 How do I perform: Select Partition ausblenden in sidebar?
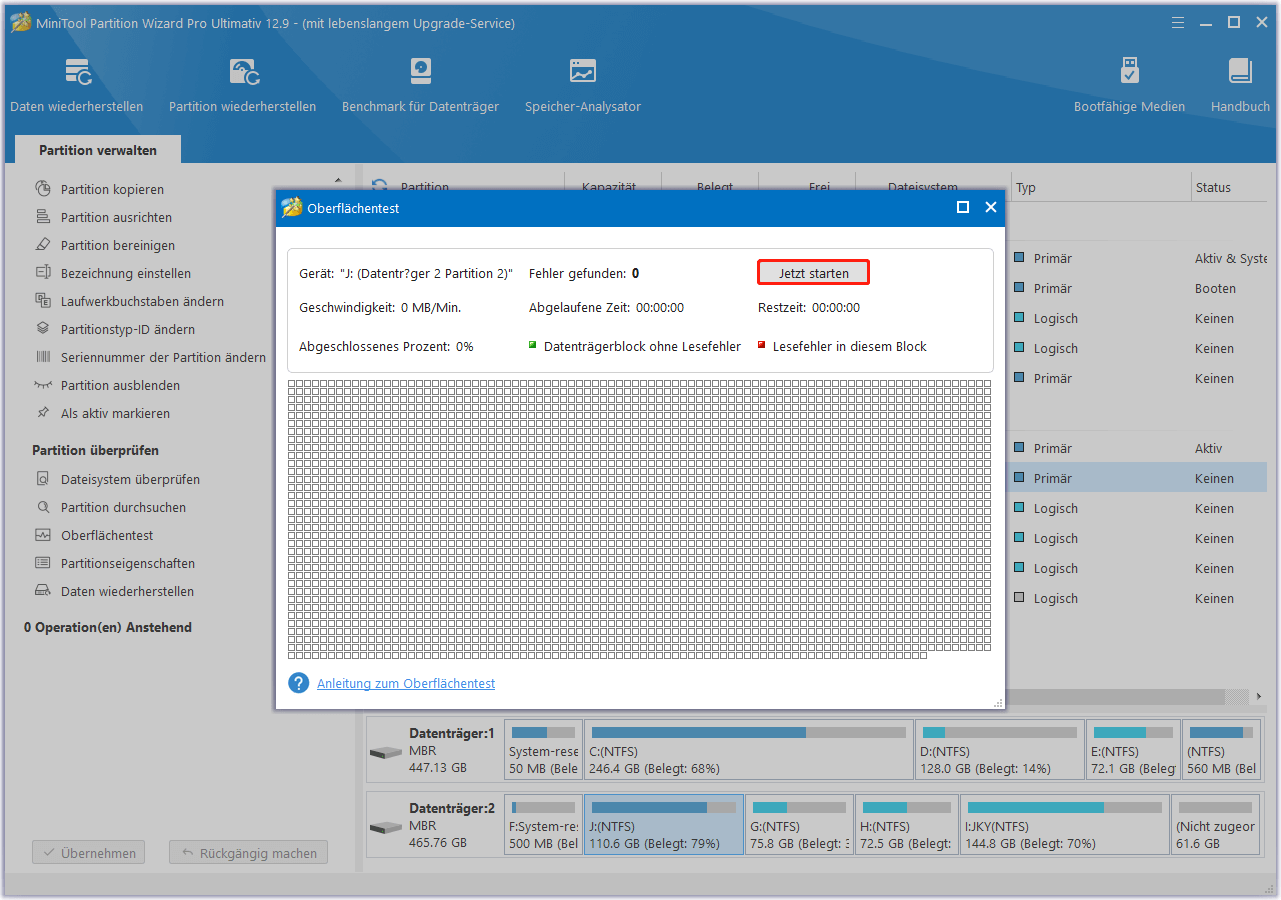point(120,385)
